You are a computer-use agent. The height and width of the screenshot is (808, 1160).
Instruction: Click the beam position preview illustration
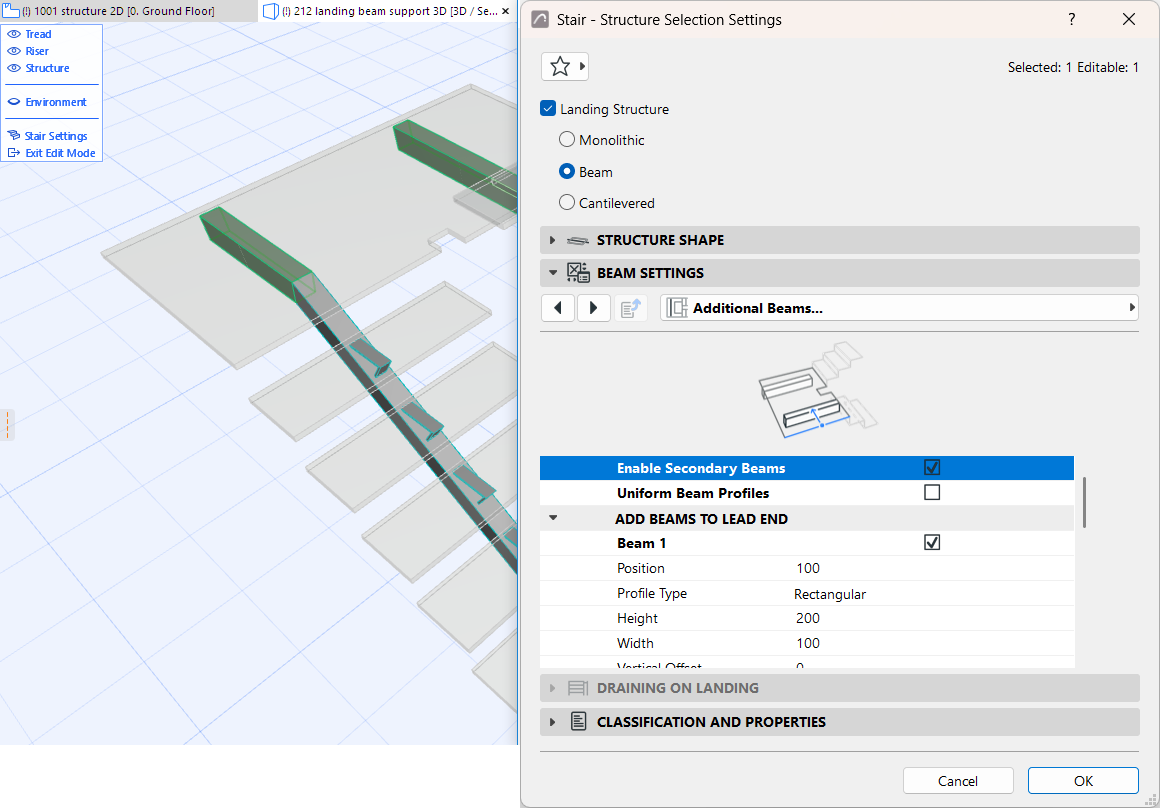tap(817, 390)
